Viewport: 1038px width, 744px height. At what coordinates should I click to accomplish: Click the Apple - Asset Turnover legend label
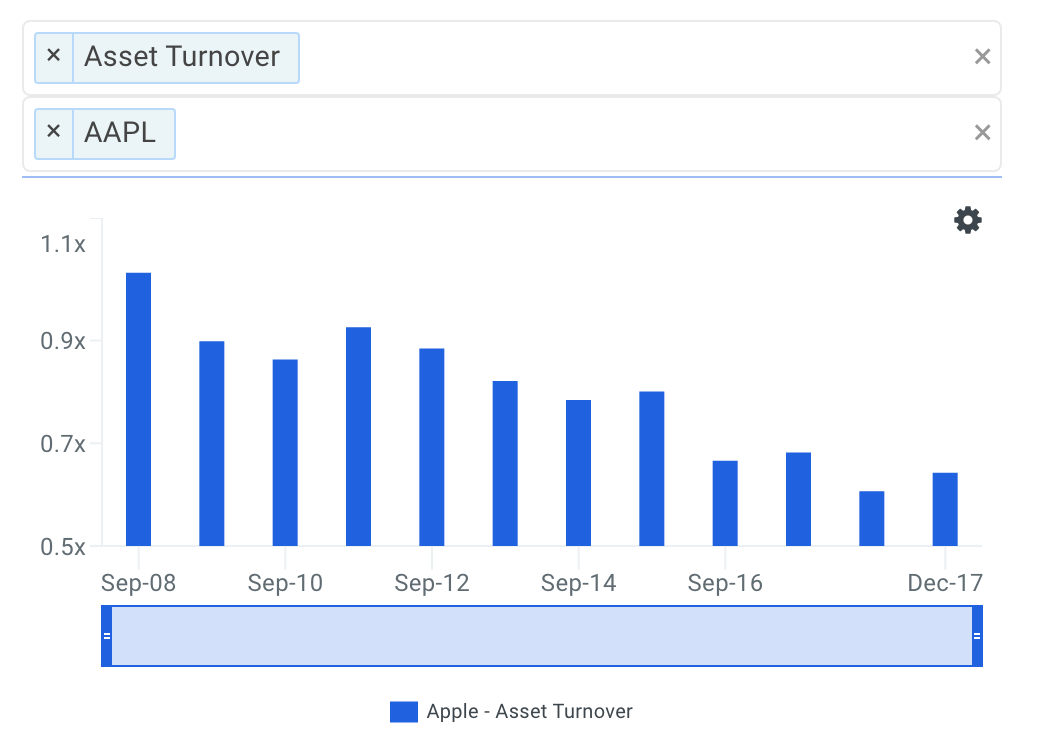[530, 712]
